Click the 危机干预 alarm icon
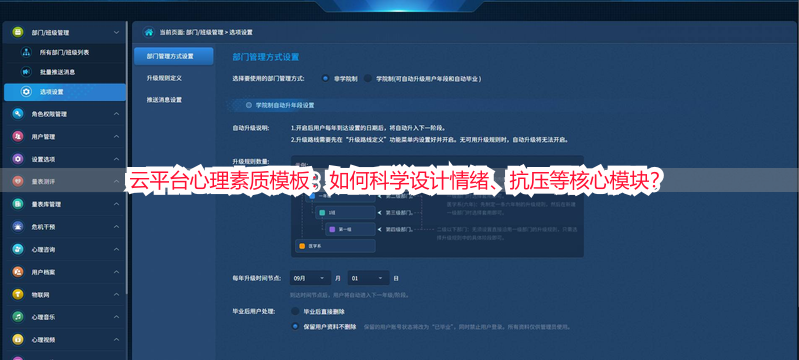The image size is (799, 360). (x=18, y=226)
